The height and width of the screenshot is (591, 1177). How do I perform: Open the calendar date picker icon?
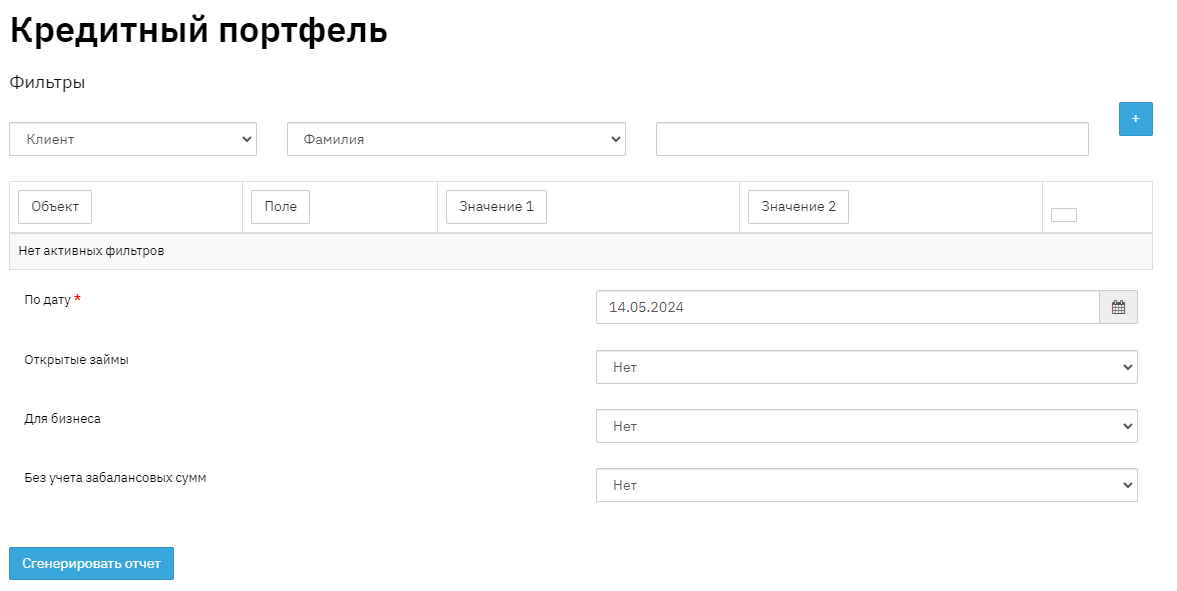tap(1118, 308)
